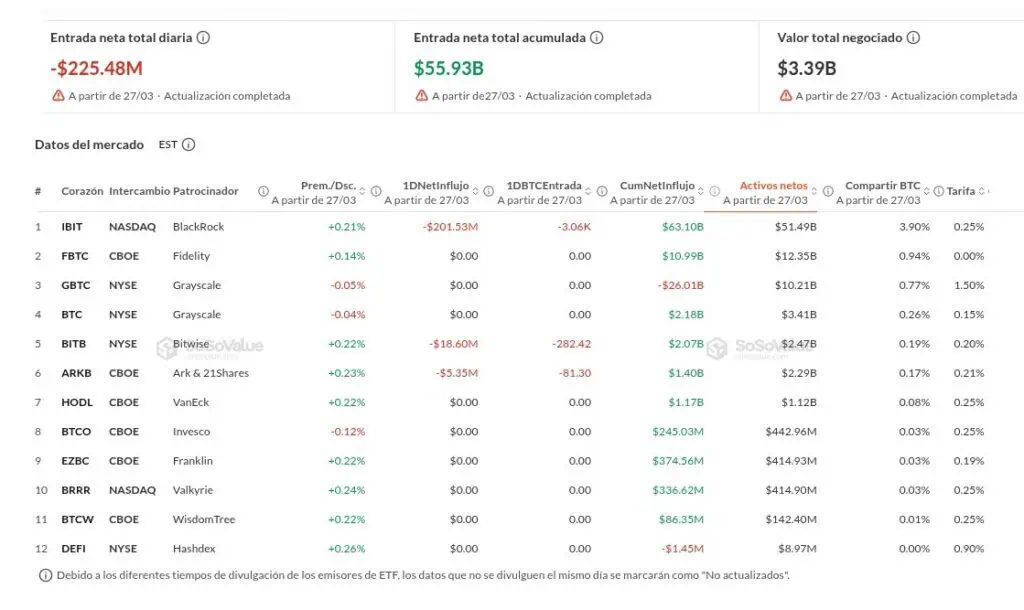Click info icon beside Entrada neta total acumulada

tap(596, 38)
